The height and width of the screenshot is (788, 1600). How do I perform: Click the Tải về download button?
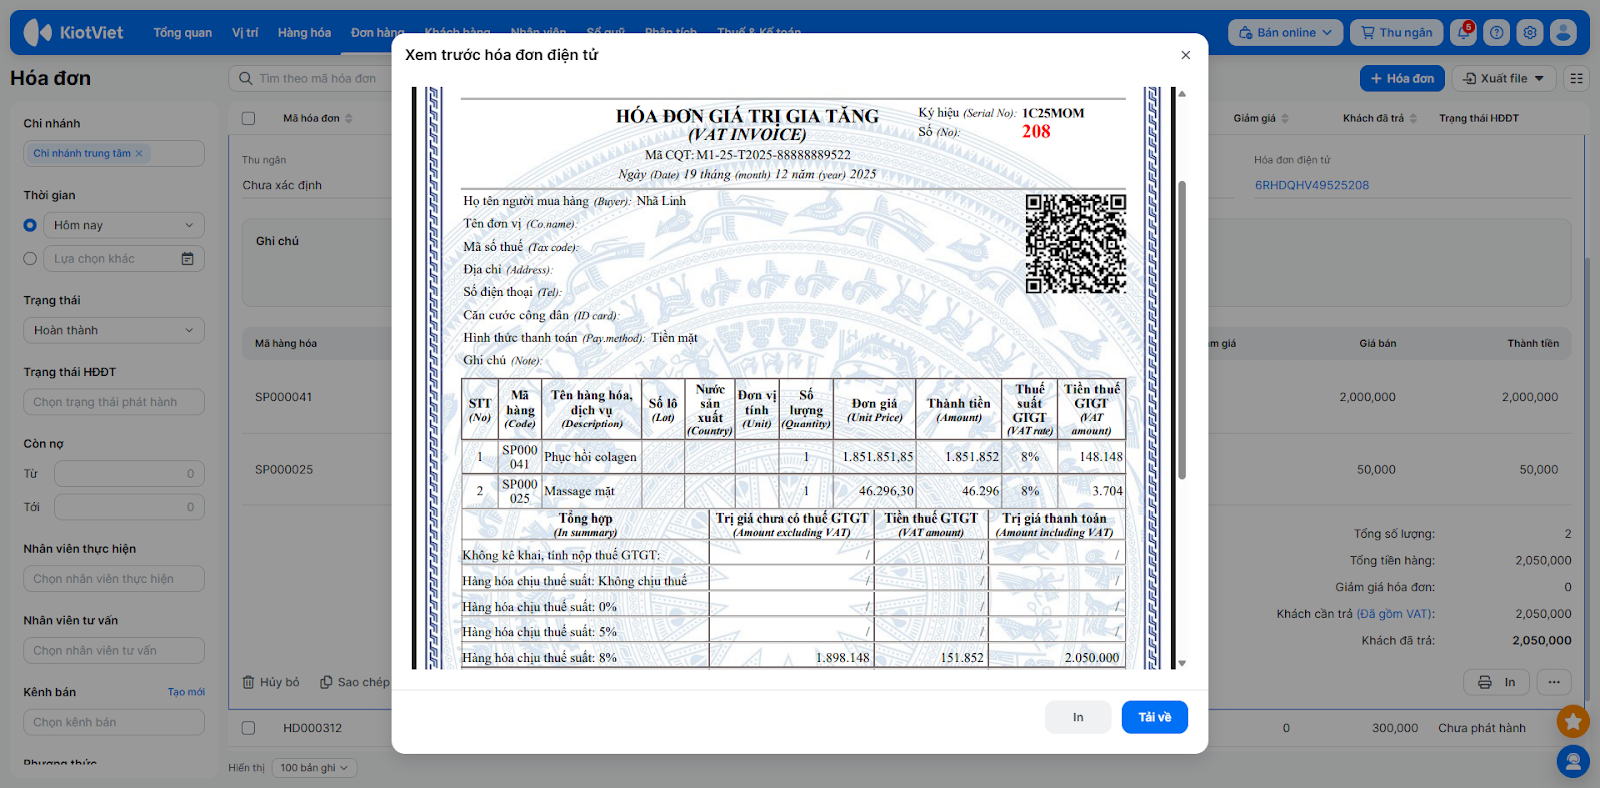[x=1155, y=717]
